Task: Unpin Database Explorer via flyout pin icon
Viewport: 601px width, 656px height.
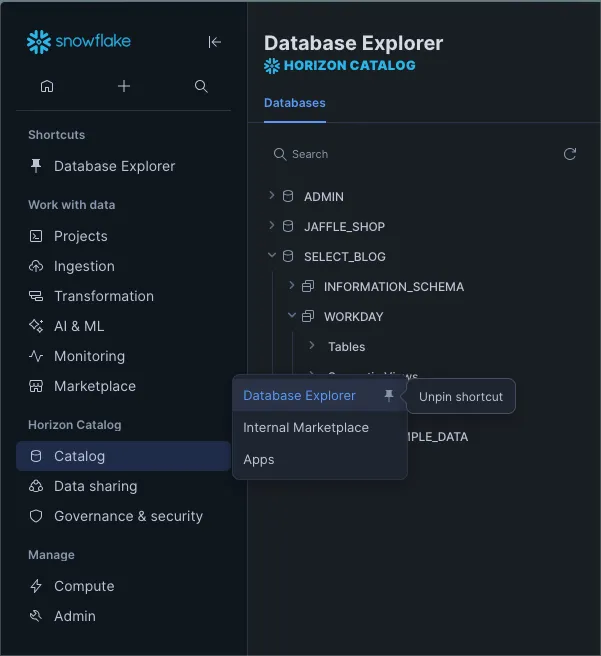Action: (x=389, y=395)
